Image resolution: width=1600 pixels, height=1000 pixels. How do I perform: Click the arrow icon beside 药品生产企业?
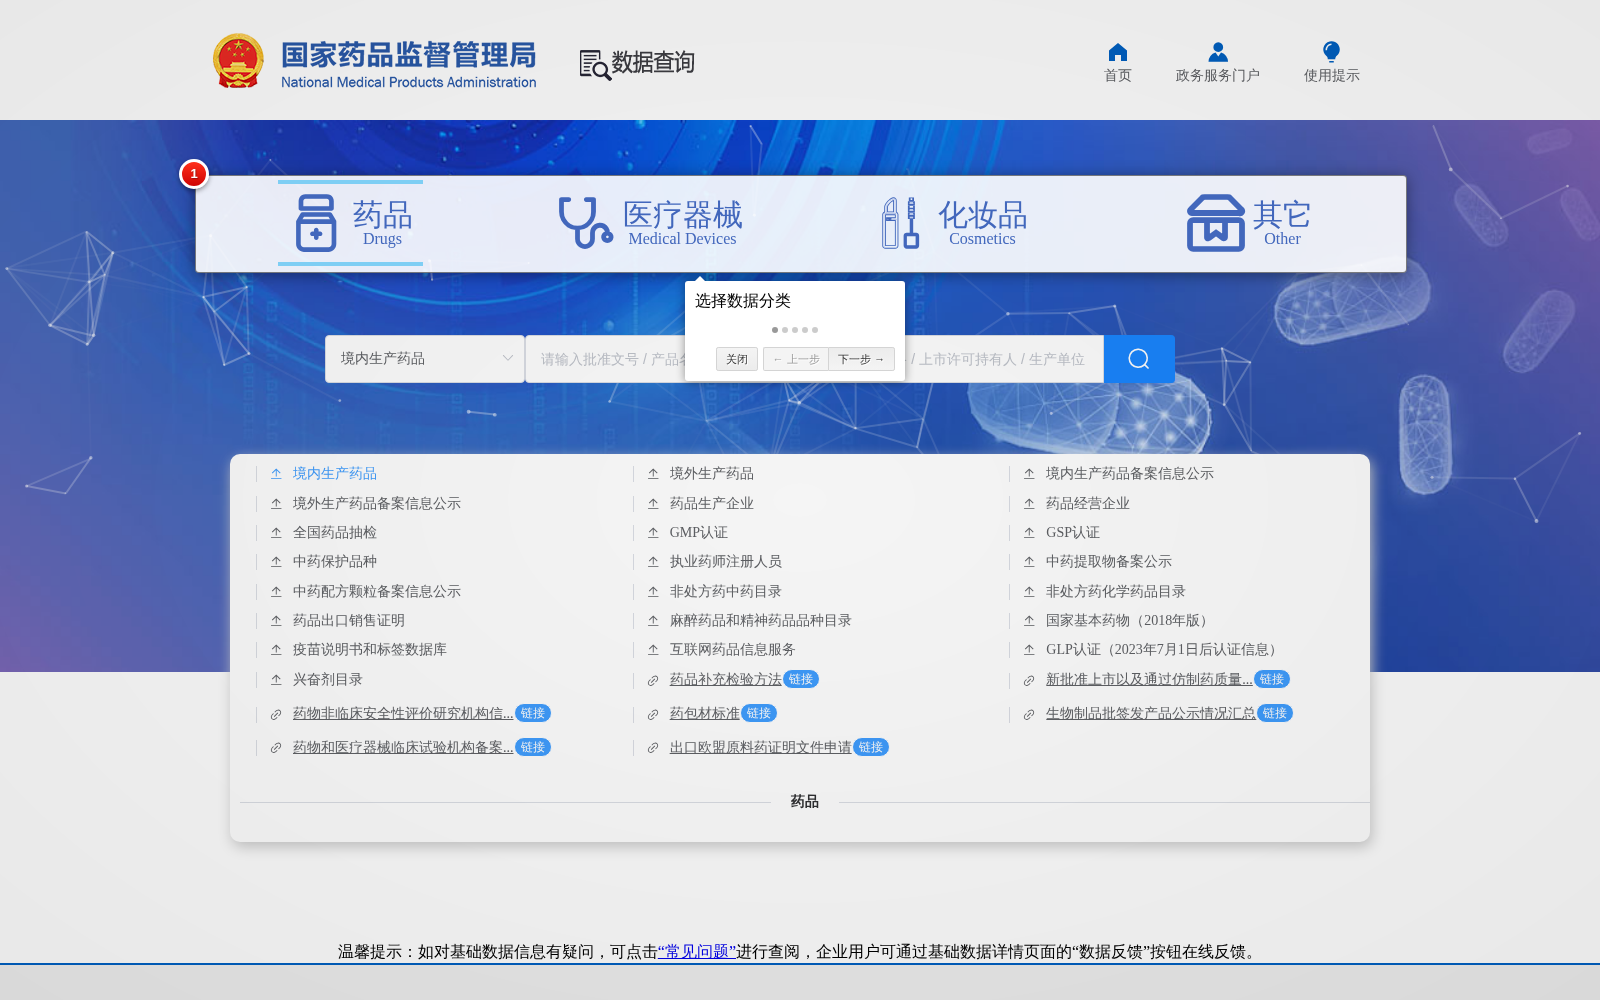[653, 504]
